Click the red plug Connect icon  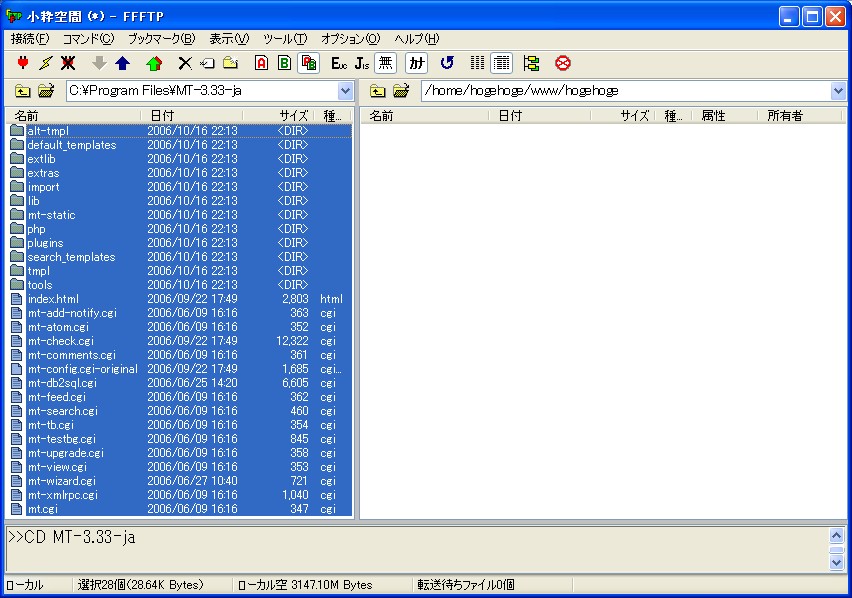(x=23, y=63)
